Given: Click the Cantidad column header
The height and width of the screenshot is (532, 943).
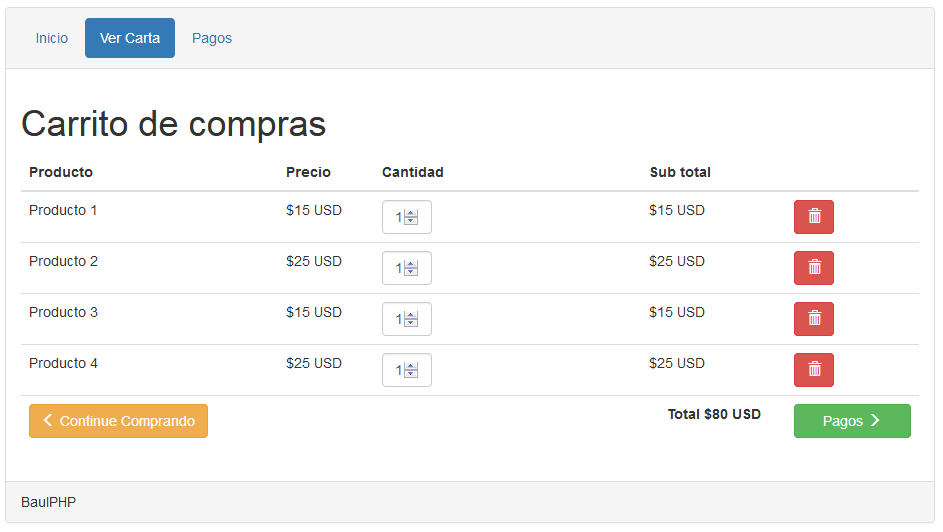Looking at the screenshot, I should (x=413, y=172).
